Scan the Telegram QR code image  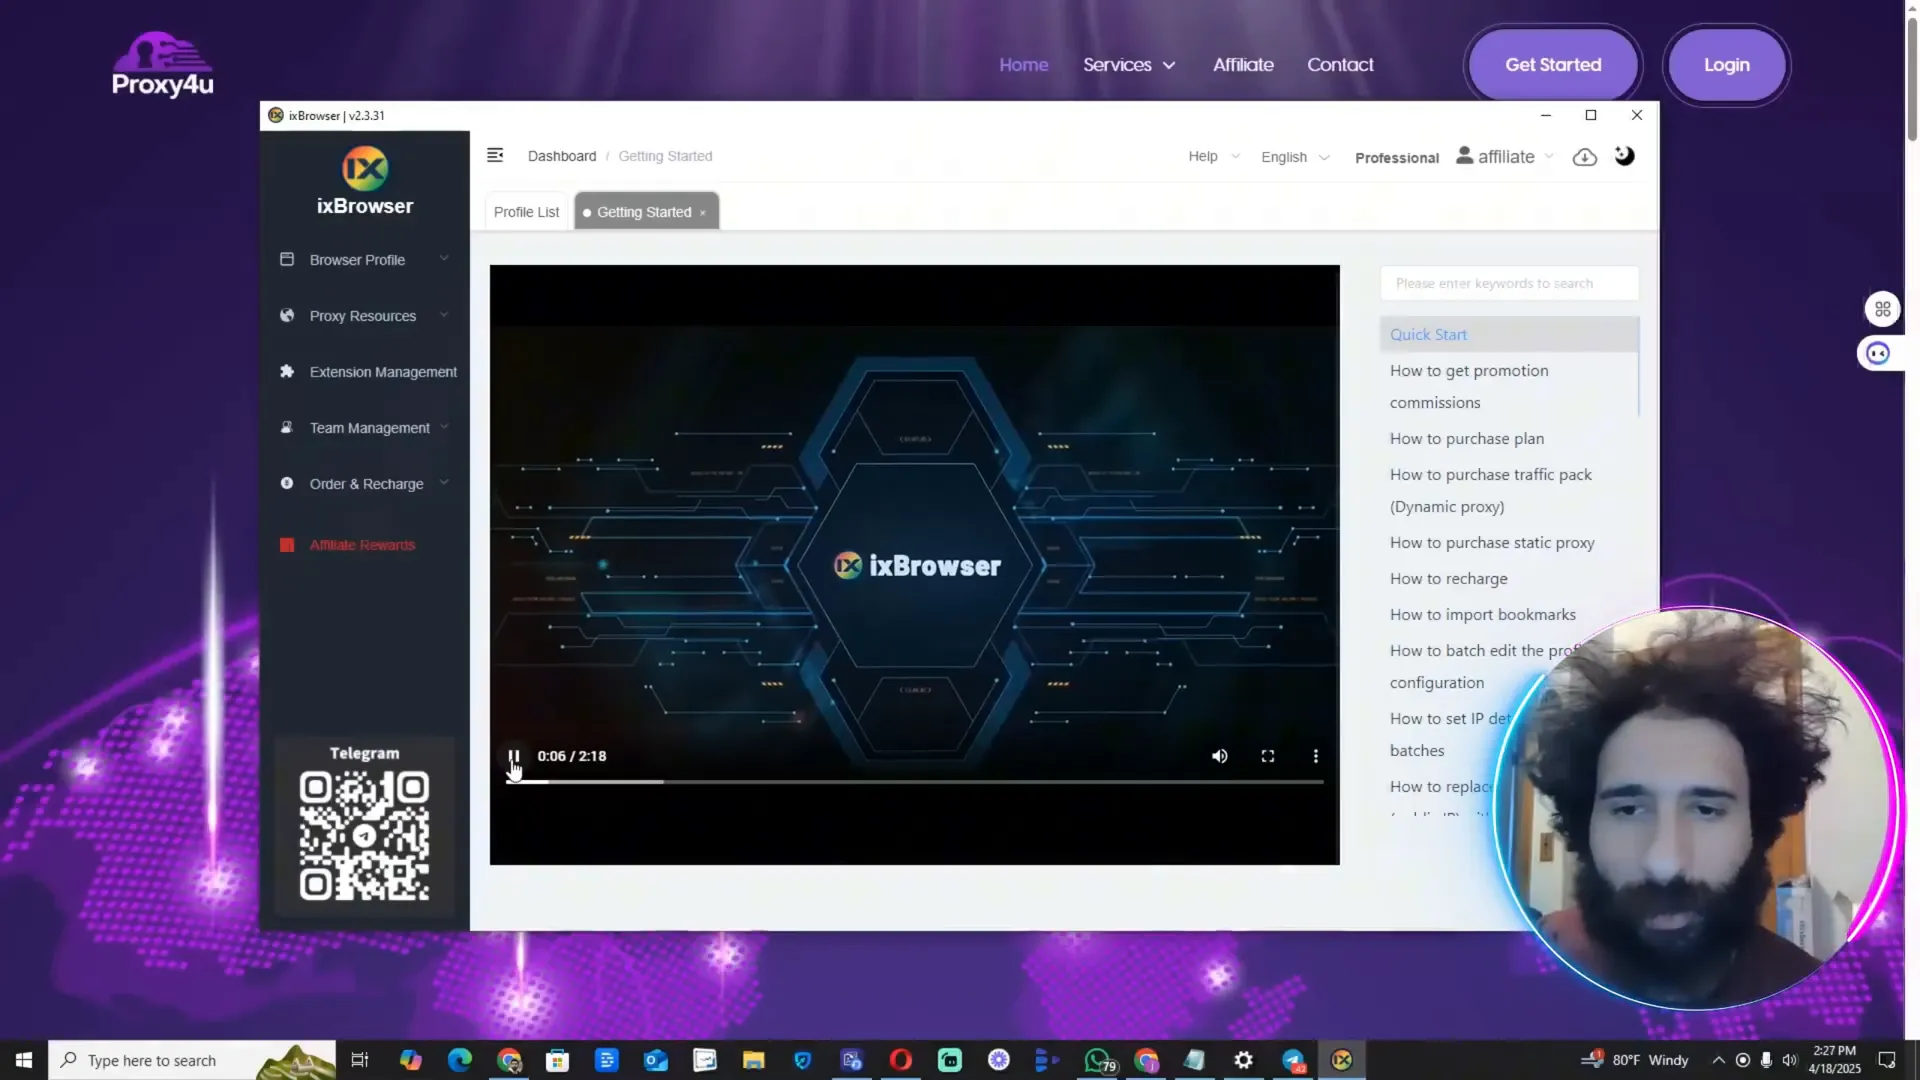coord(365,836)
